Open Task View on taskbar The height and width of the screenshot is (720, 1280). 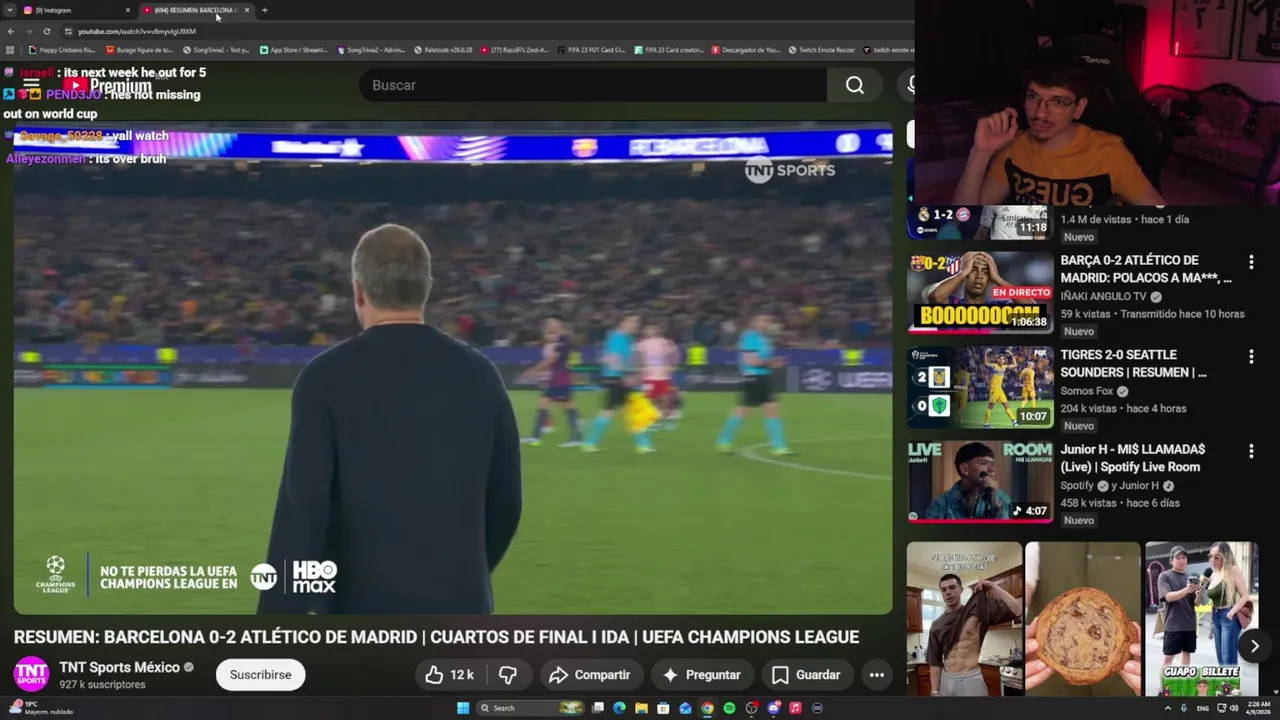pos(598,708)
